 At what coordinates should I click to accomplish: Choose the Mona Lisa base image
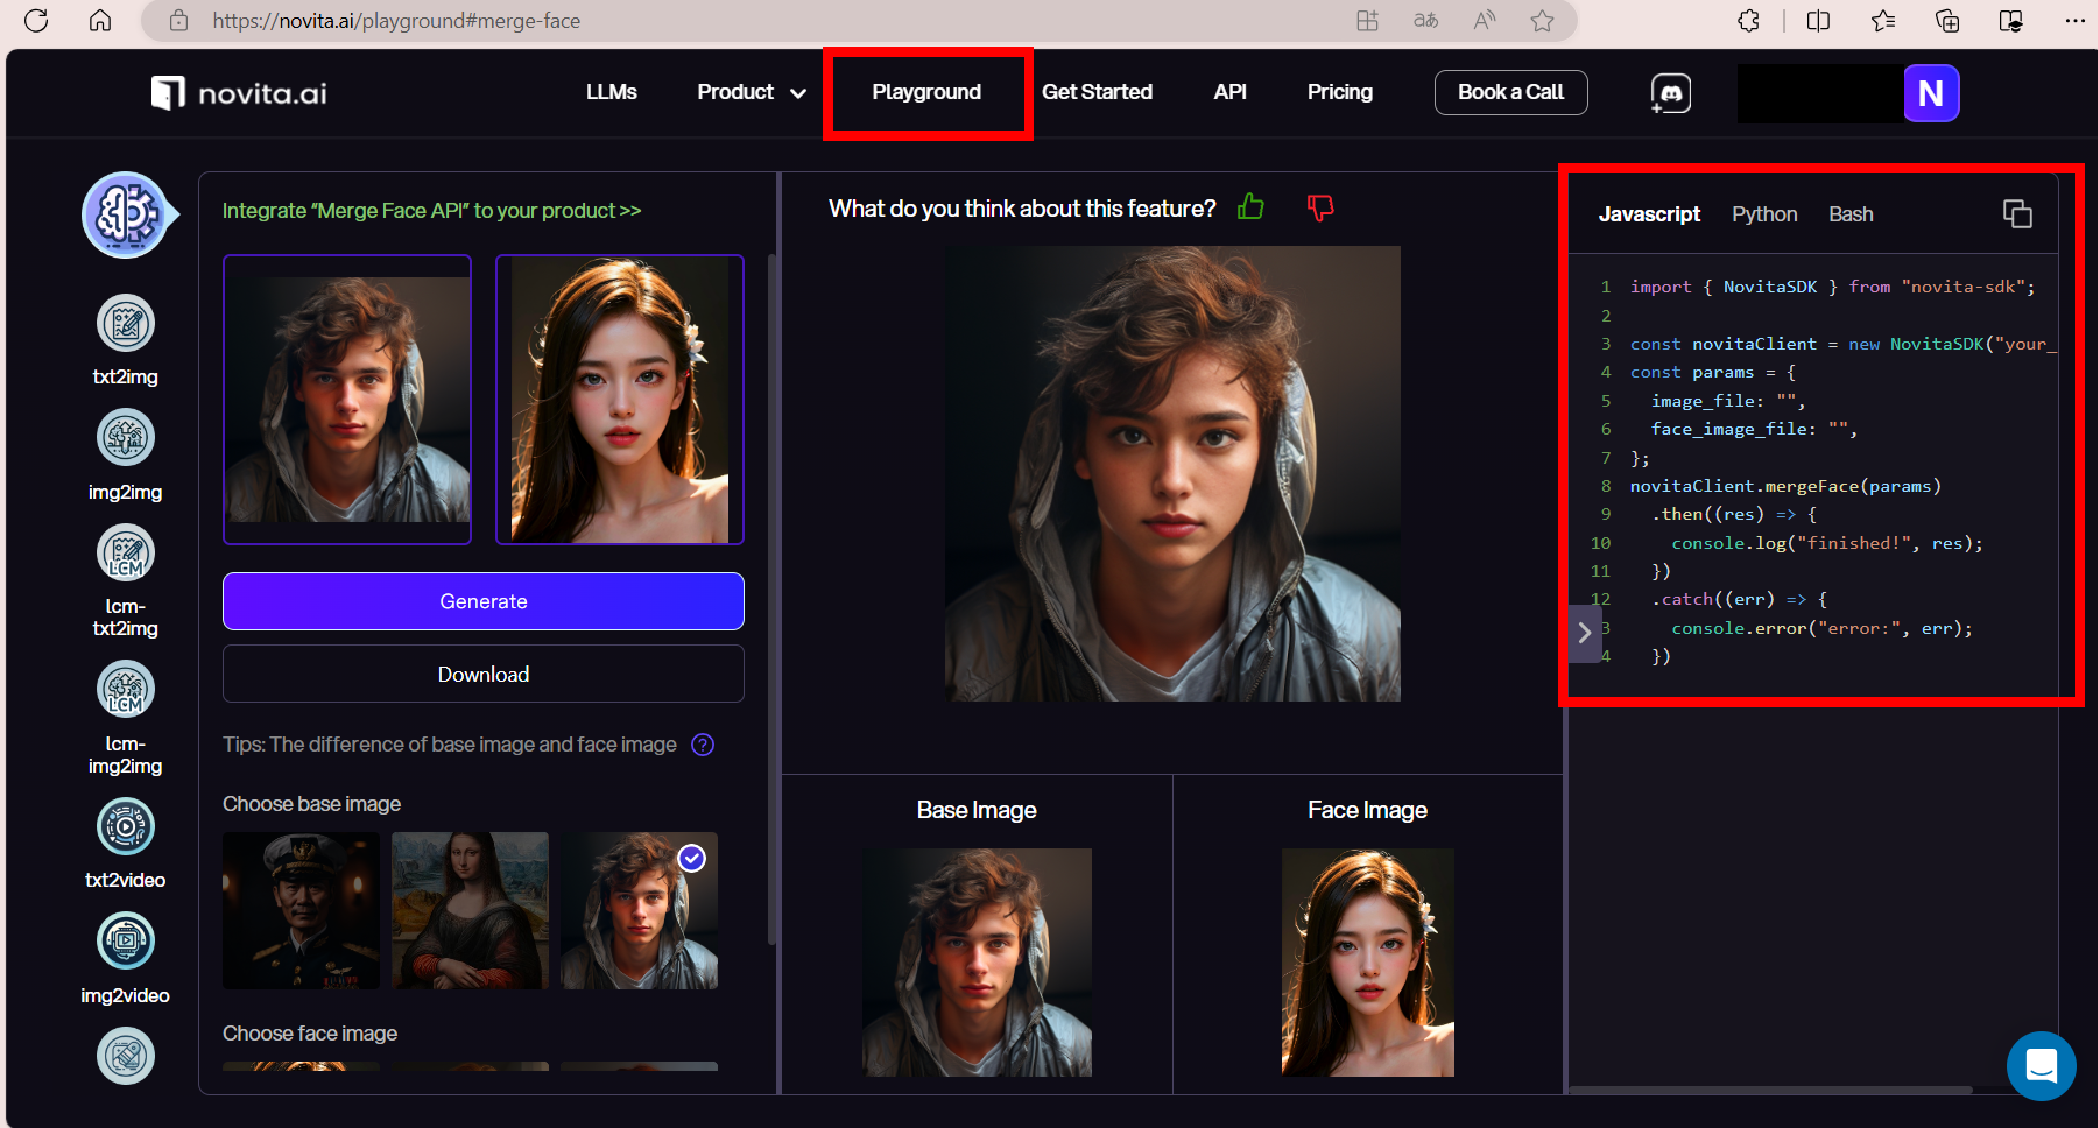pyautogui.click(x=470, y=910)
